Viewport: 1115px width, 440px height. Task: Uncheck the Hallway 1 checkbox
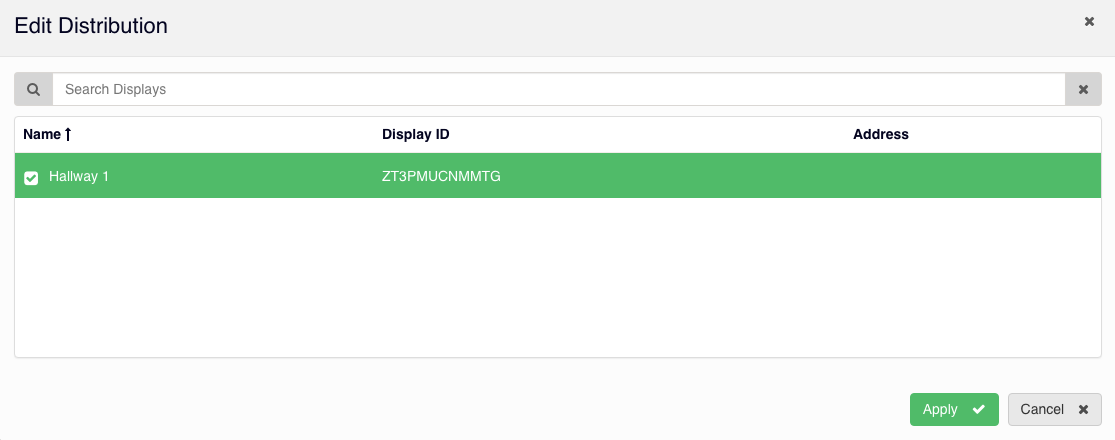click(31, 177)
